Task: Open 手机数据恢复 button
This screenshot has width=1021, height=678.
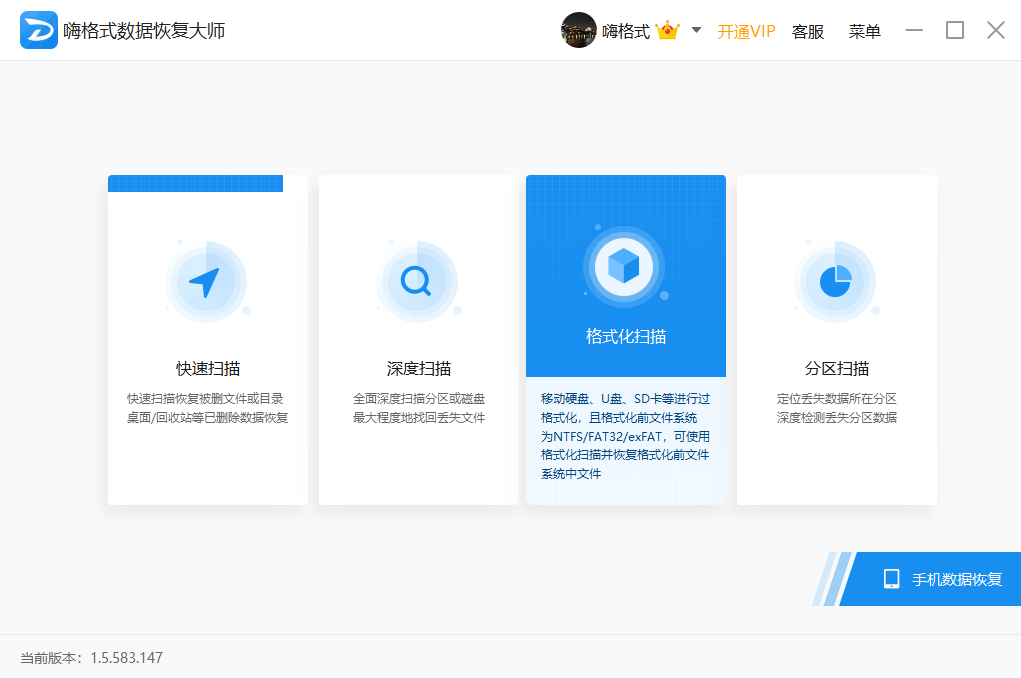Action: [930, 579]
